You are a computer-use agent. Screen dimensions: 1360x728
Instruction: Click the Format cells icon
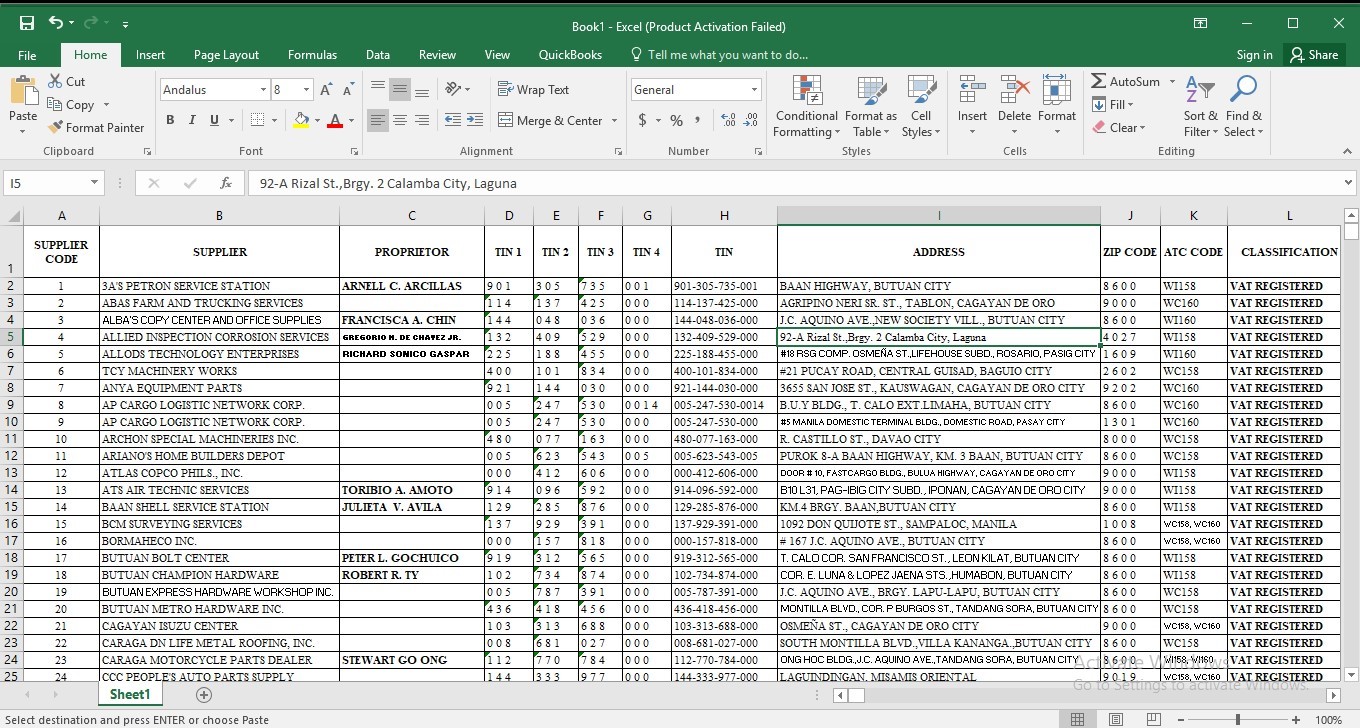pos(1057,91)
